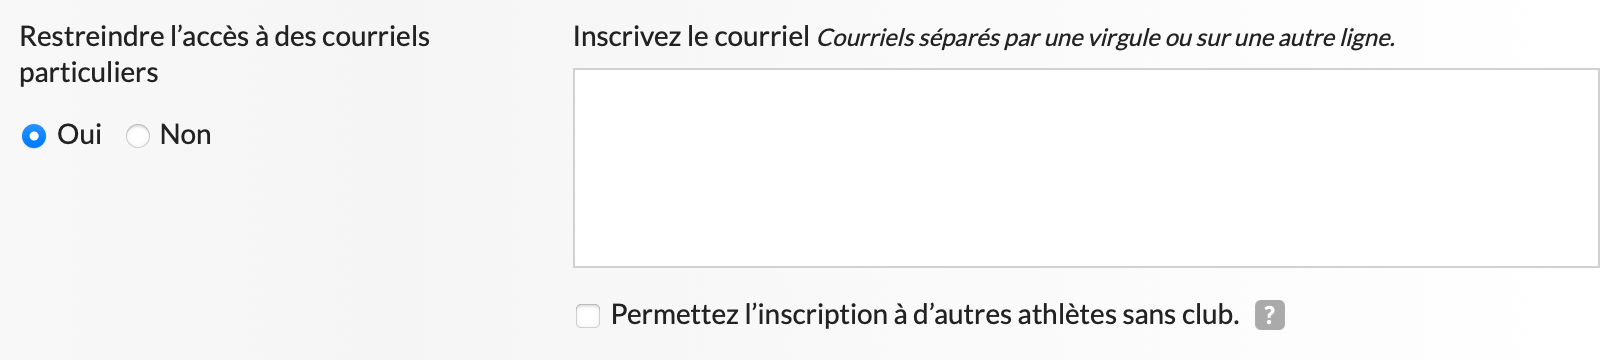This screenshot has height=360, width=1622.
Task: Select the Non radio button
Action: tap(137, 136)
